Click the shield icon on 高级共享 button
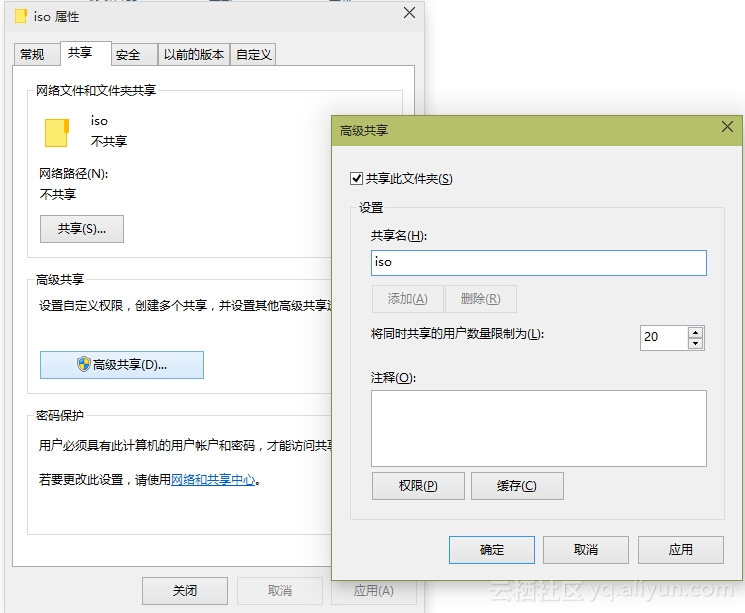Viewport: 745px width, 613px height. coord(84,364)
